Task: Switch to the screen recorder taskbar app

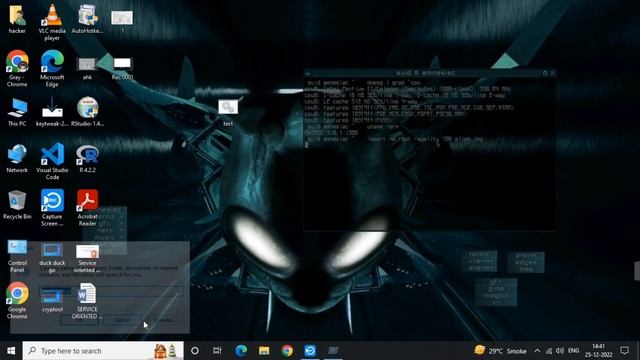Action: (x=310, y=351)
